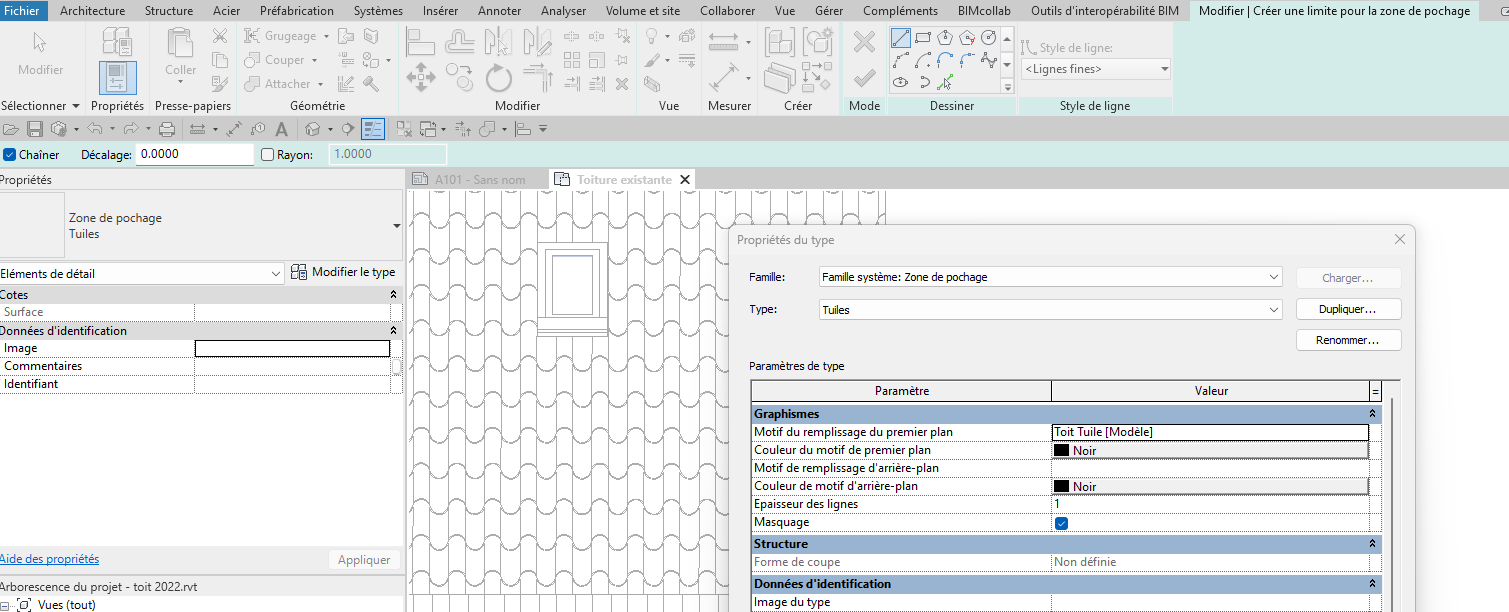Click the red X to cancel the edit mode
This screenshot has height=612, width=1509.
click(864, 41)
